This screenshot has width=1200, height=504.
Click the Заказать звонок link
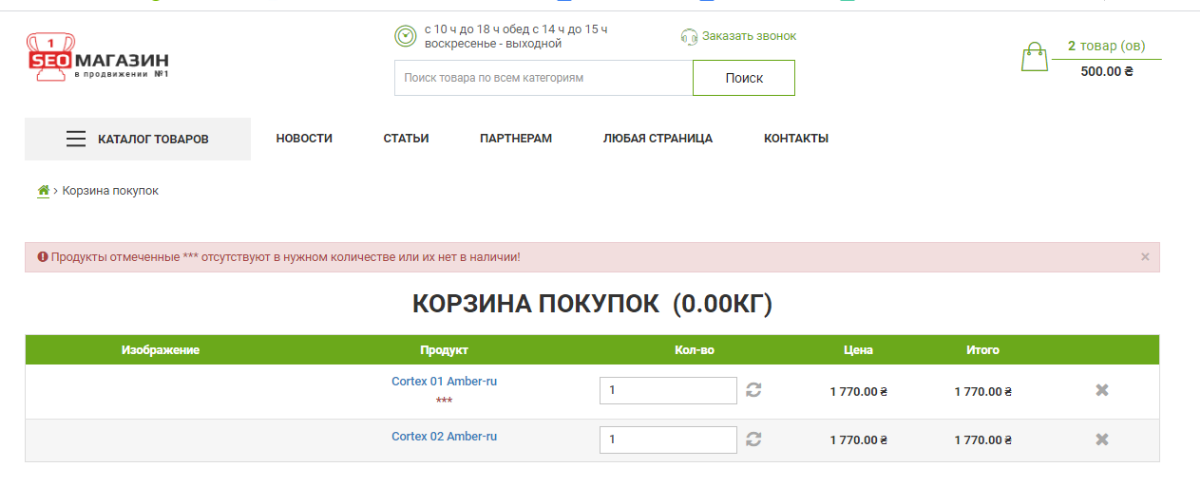point(749,36)
